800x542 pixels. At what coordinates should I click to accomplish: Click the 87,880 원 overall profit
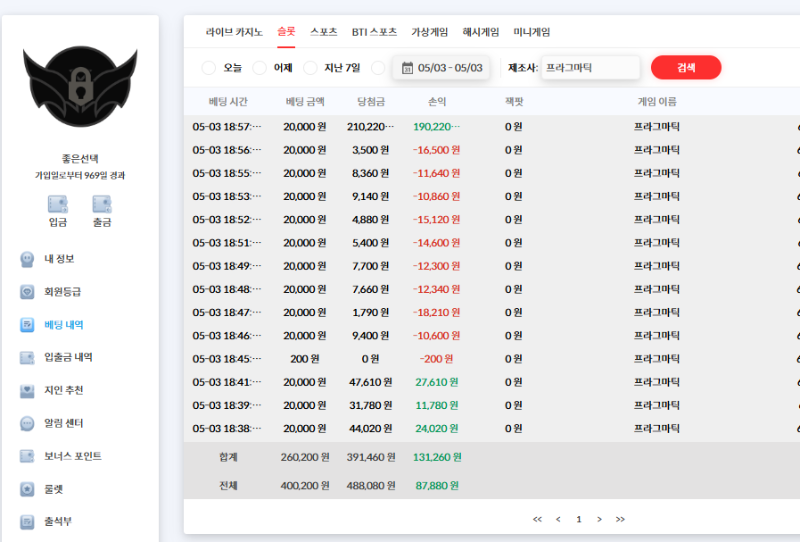[x=437, y=486]
